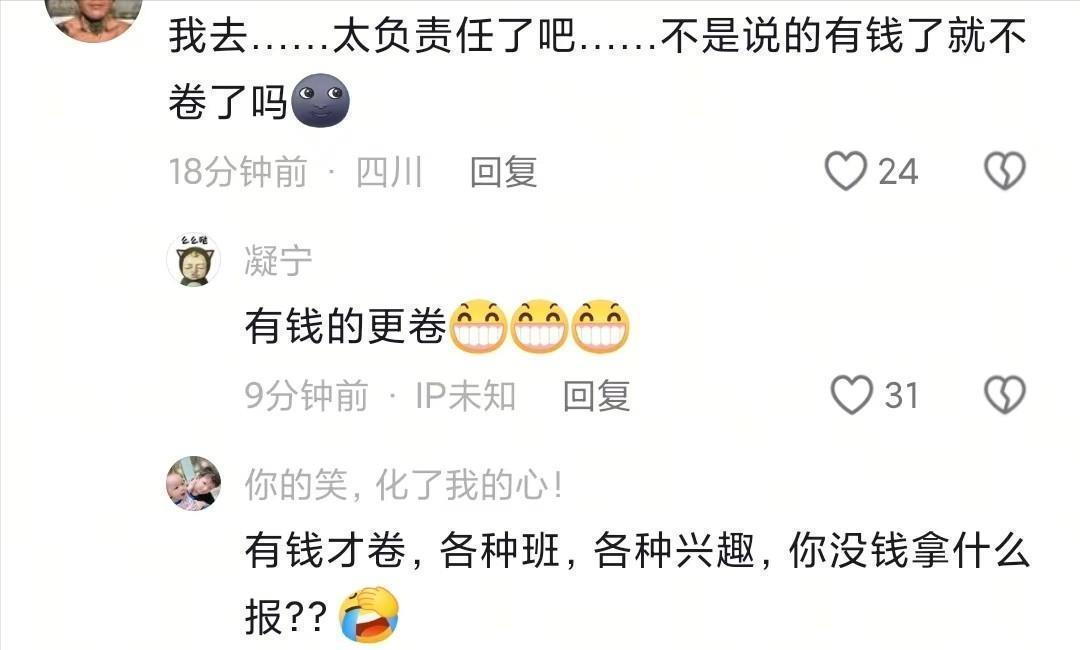Tap the dark moon face emoji
The image size is (1080, 650).
click(321, 101)
